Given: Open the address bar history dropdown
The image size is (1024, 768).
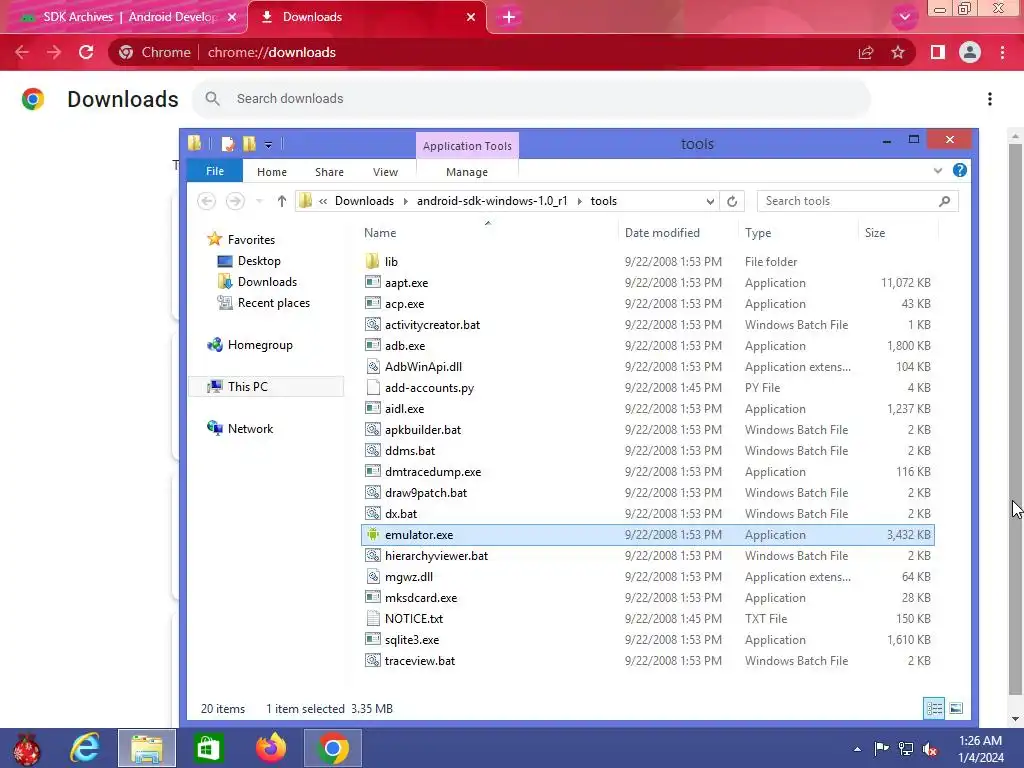Looking at the screenshot, I should pos(710,201).
